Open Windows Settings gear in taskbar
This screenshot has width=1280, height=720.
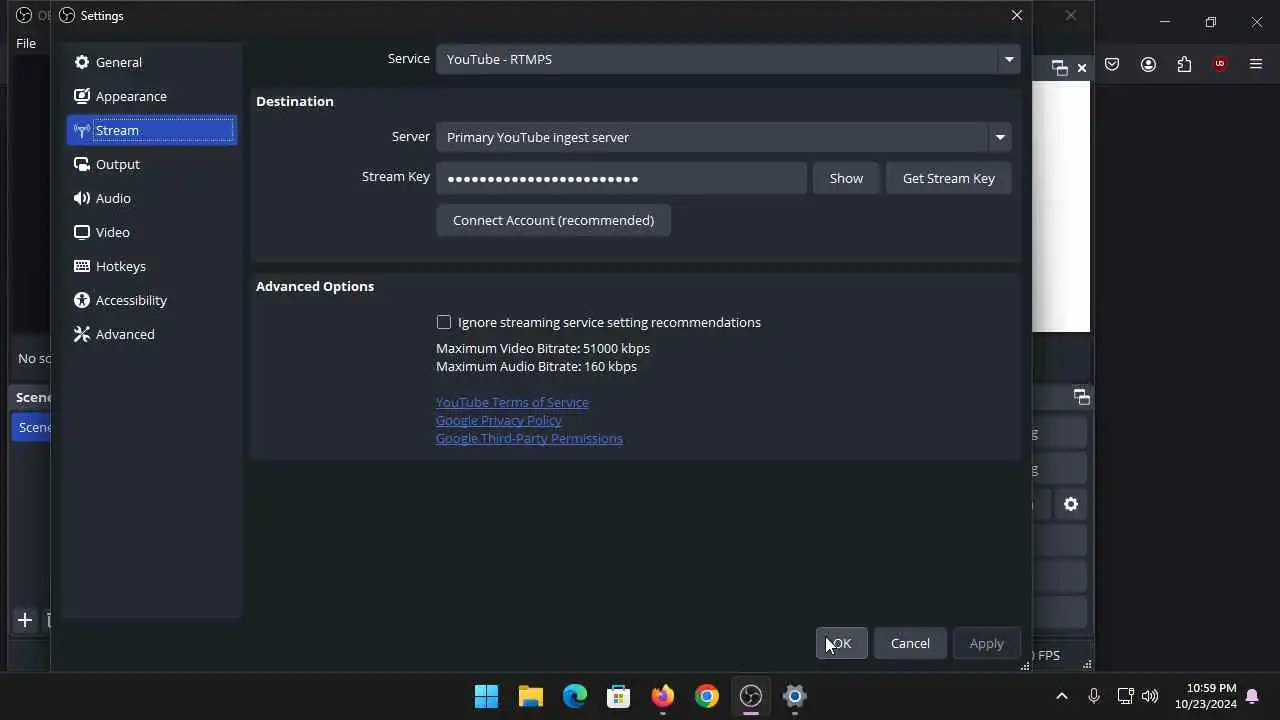tap(794, 696)
